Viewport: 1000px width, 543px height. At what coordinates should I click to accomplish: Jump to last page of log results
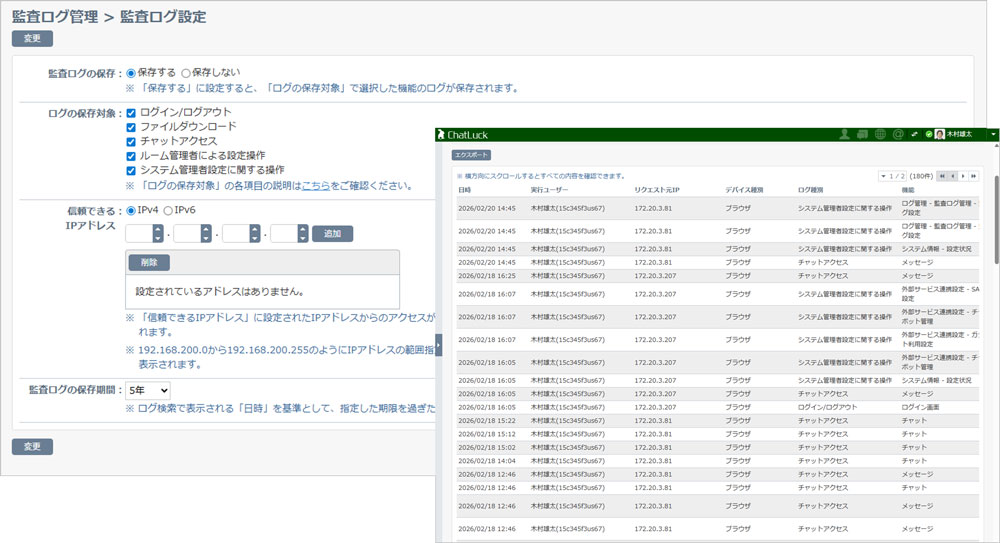tap(973, 176)
